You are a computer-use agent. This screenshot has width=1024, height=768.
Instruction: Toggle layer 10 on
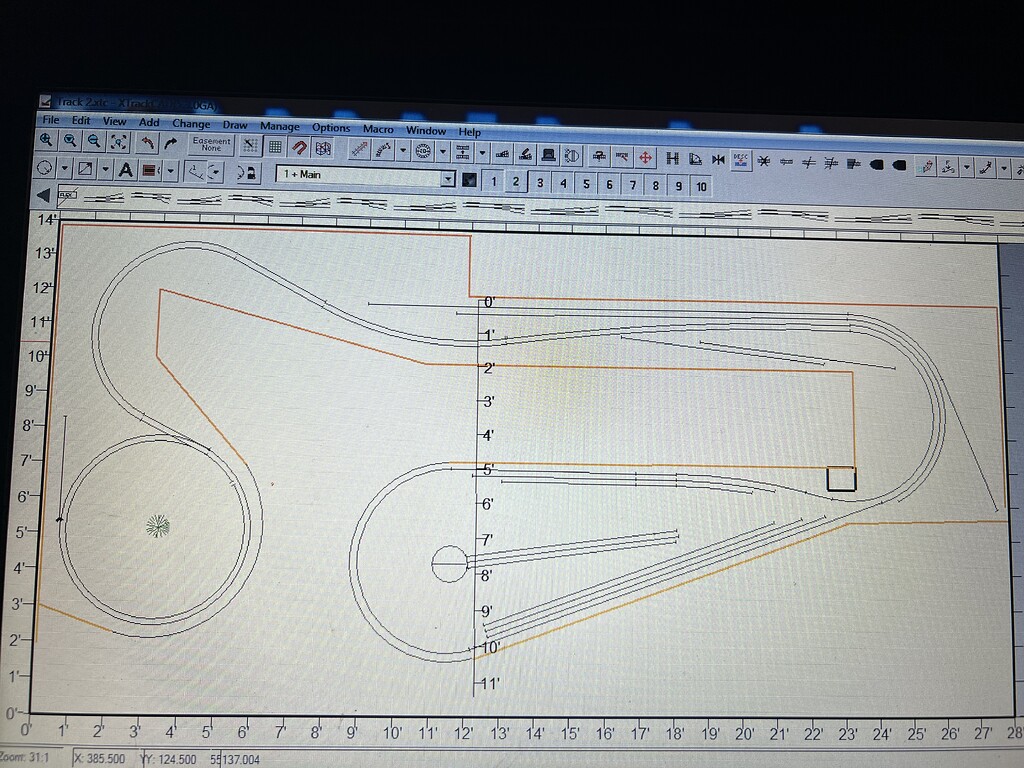coord(701,182)
